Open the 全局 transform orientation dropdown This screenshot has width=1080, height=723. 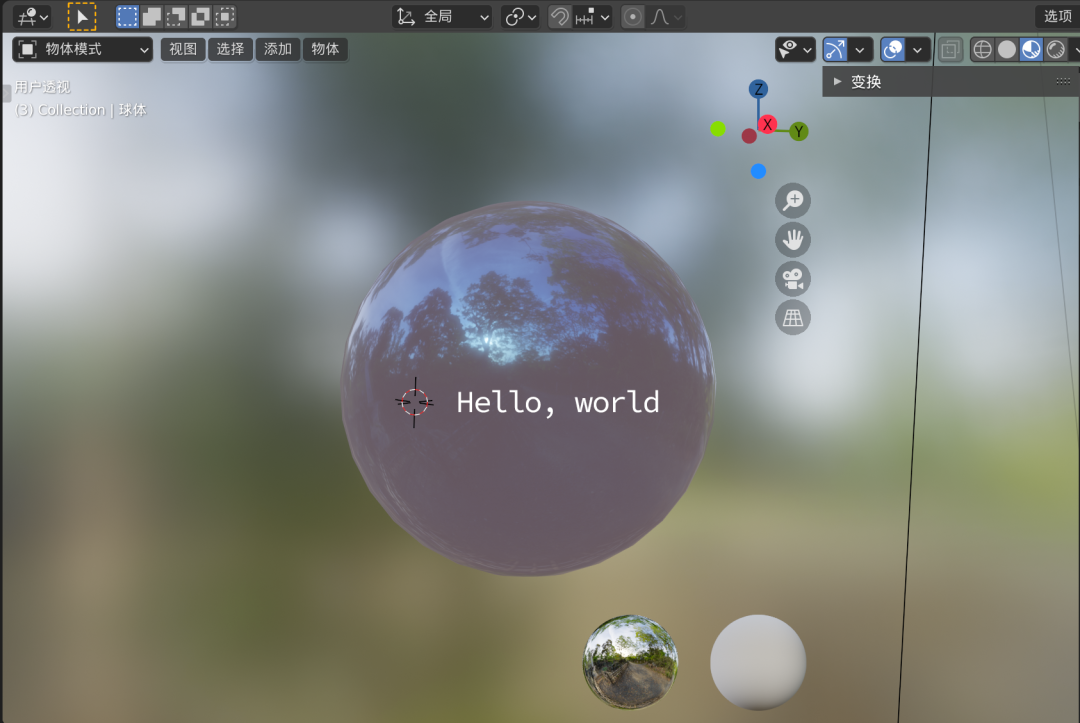[x=442, y=17]
